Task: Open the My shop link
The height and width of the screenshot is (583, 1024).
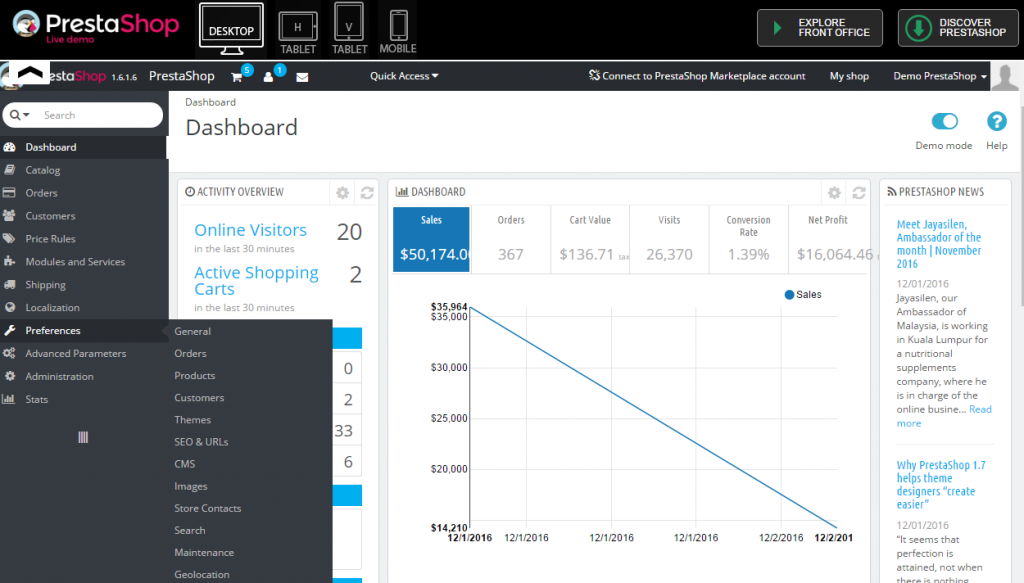Action: coord(849,76)
